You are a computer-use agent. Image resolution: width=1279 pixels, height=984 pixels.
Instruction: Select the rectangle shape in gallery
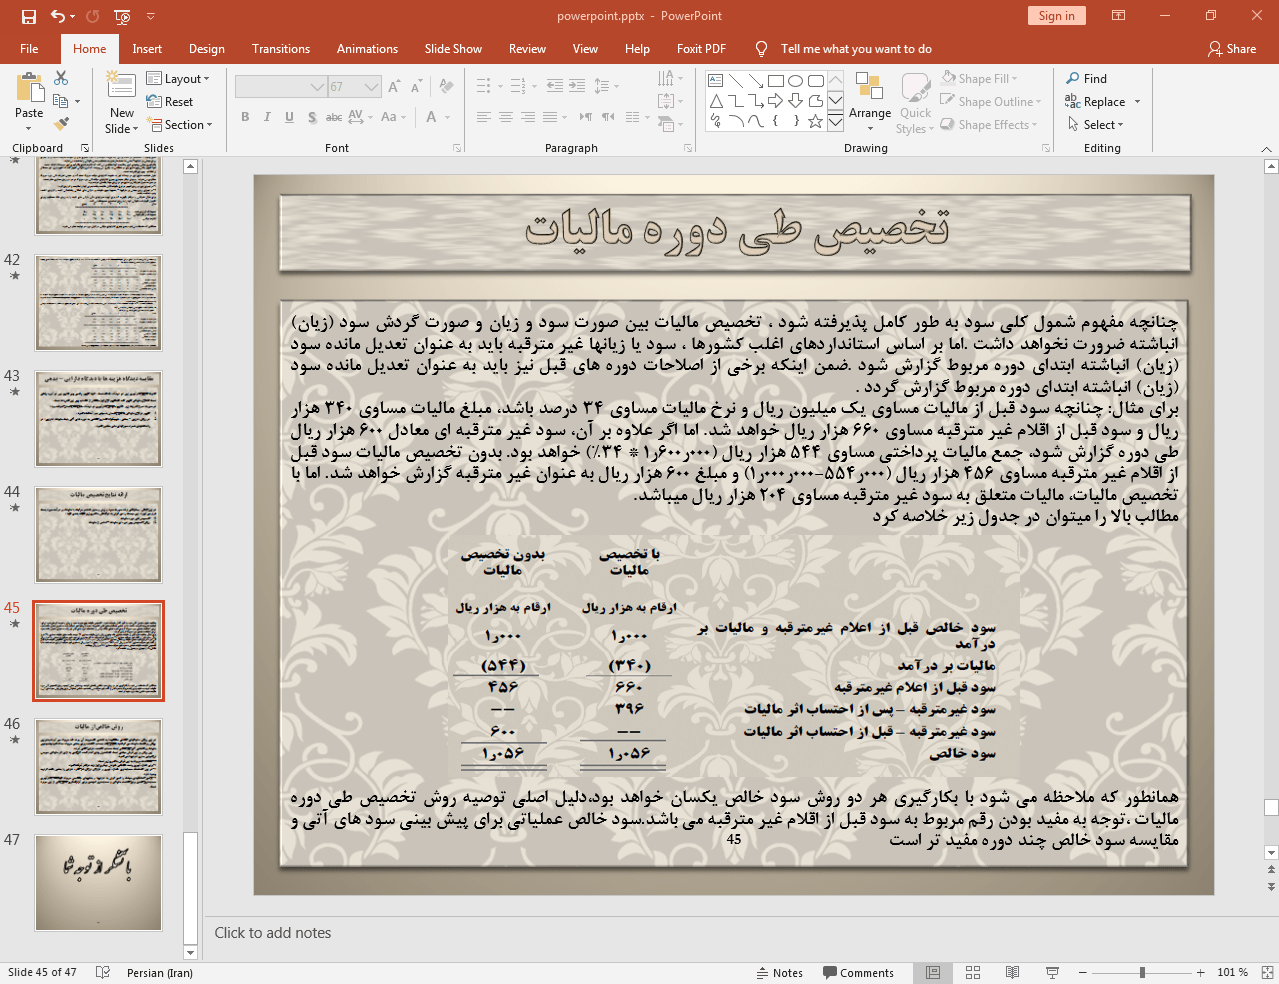[775, 81]
